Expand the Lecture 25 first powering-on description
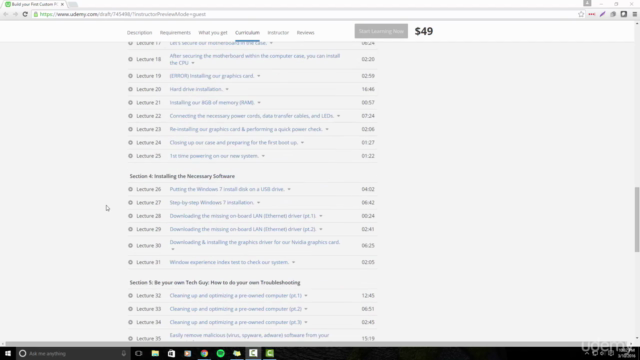640x360 pixels. point(263,156)
